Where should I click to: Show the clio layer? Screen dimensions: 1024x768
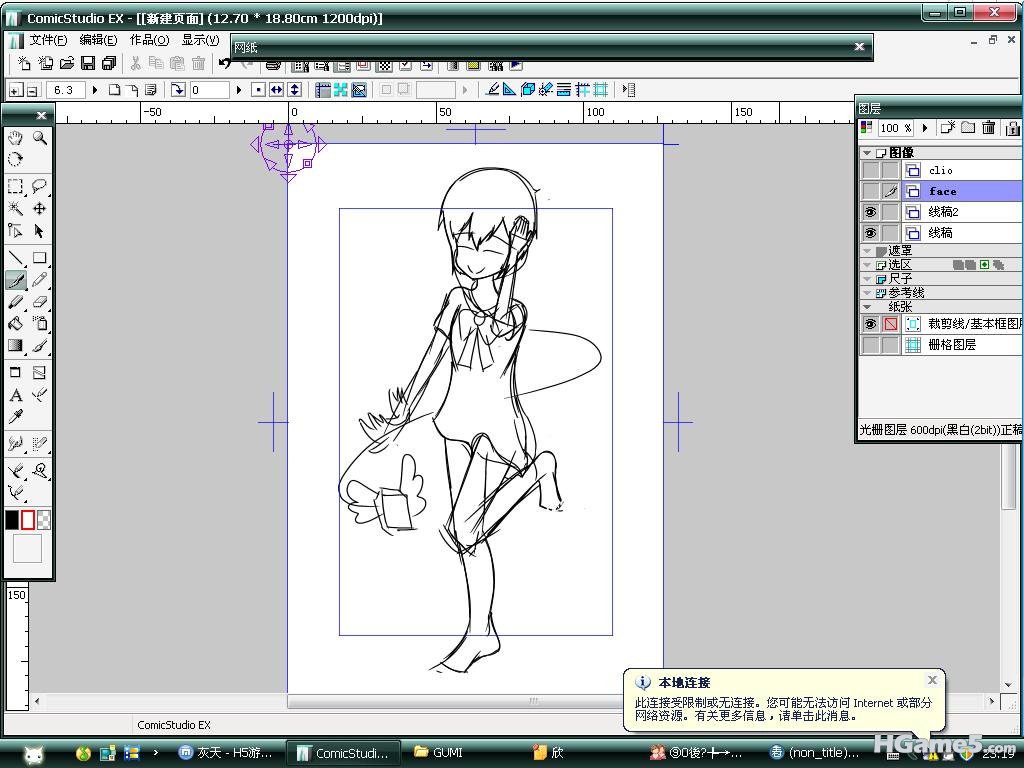tap(870, 170)
